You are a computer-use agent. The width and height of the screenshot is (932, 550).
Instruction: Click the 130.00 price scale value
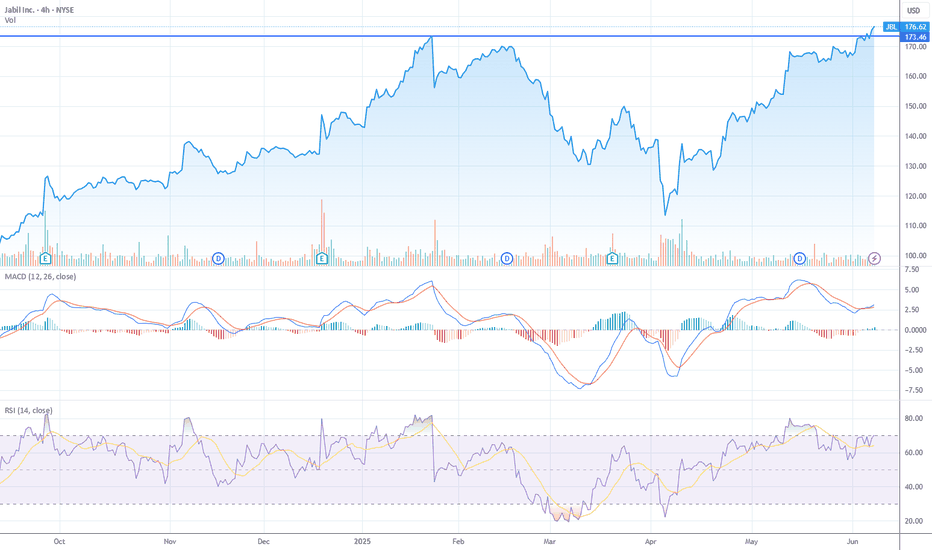[915, 166]
